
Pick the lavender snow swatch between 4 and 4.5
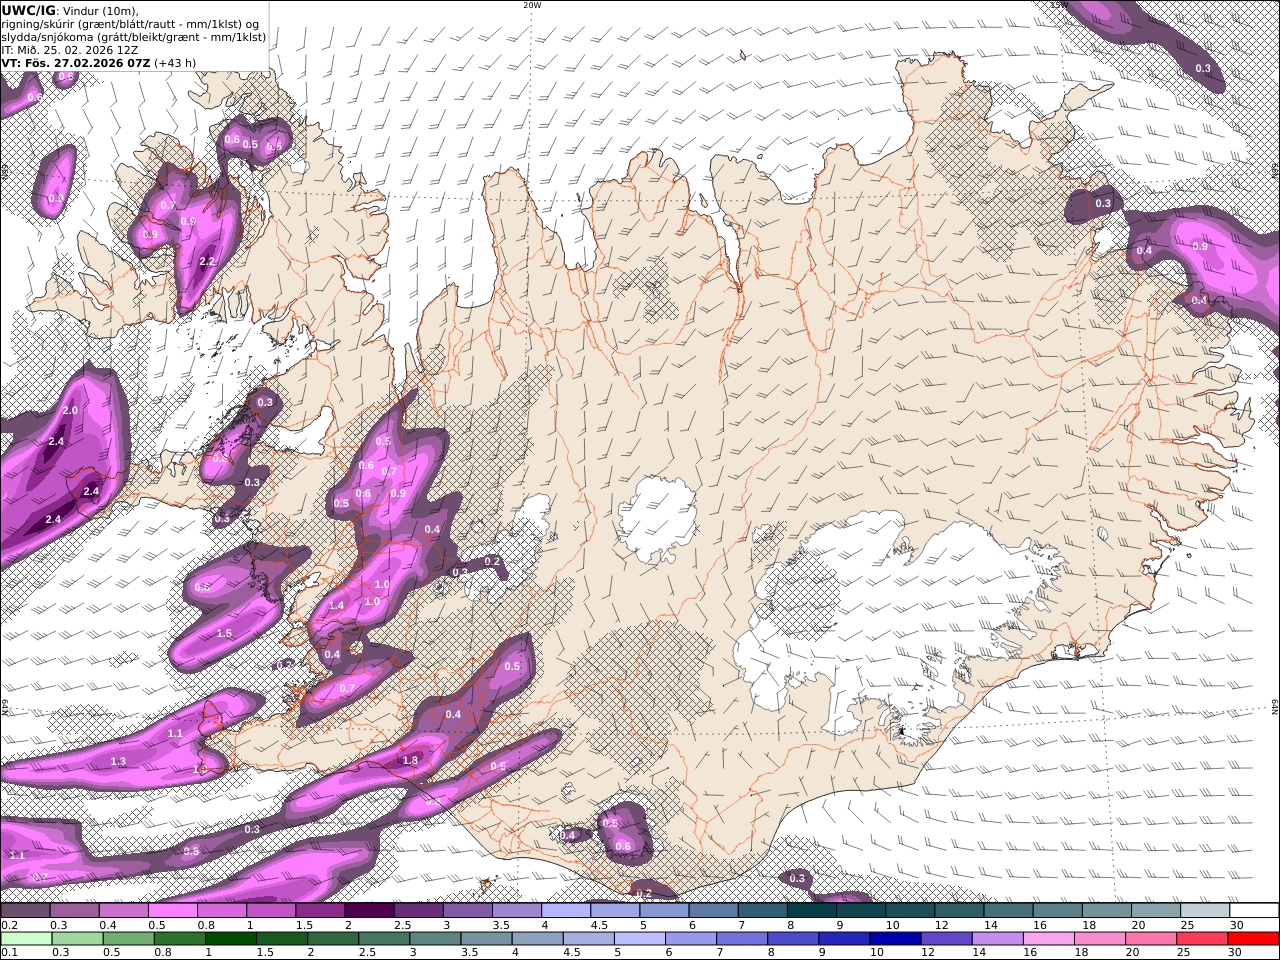(x=565, y=910)
